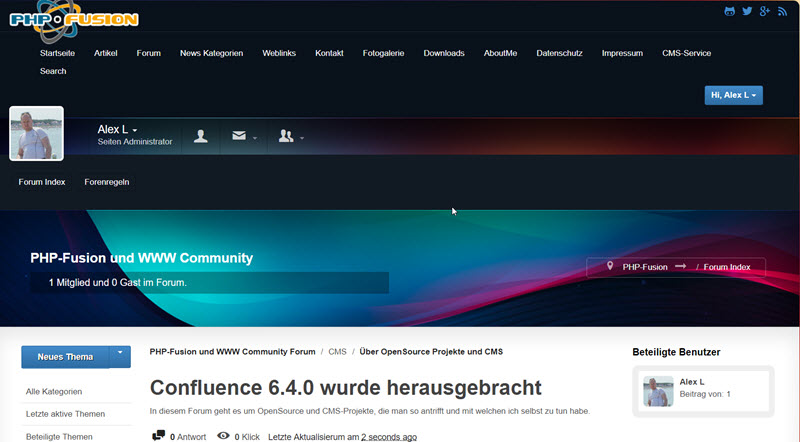
Task: Open the CMS-Service page
Action: click(686, 53)
